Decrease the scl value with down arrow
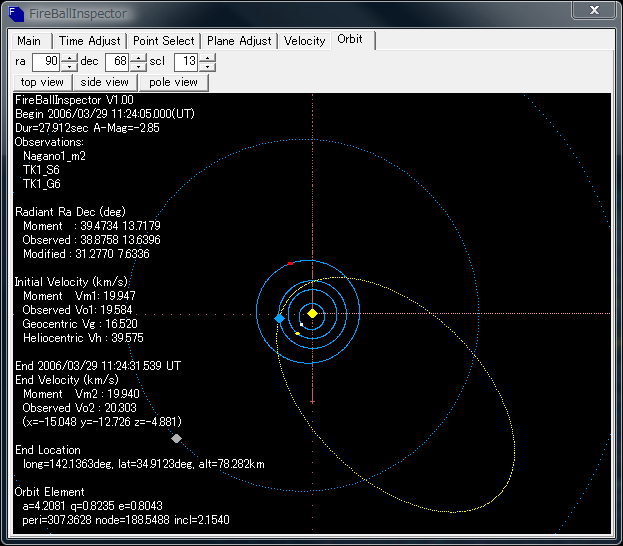The image size is (623, 546). (x=207, y=67)
